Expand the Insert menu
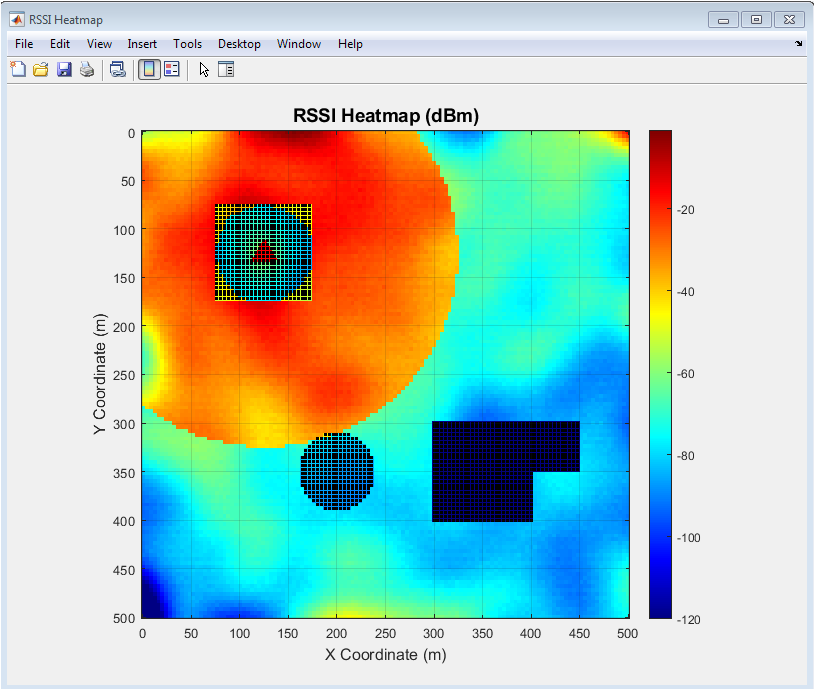The height and width of the screenshot is (690, 815). pyautogui.click(x=142, y=44)
